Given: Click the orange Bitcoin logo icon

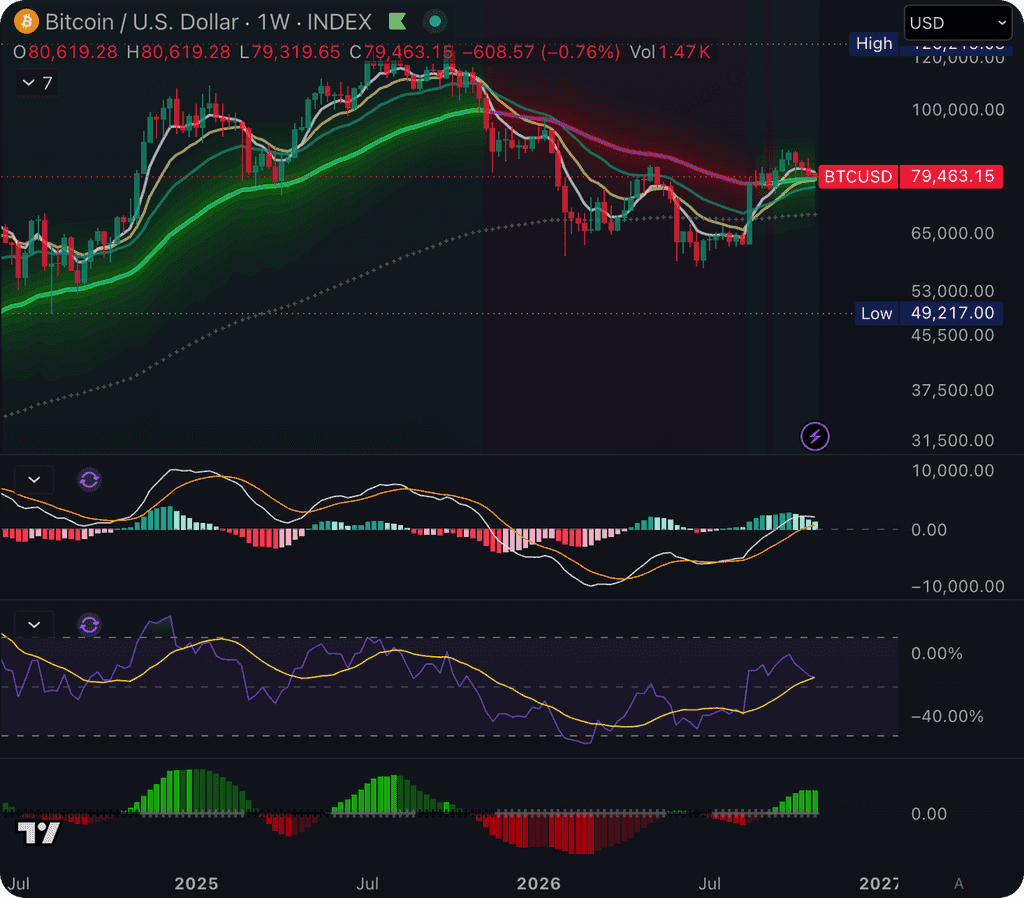Looking at the screenshot, I should point(27,22).
